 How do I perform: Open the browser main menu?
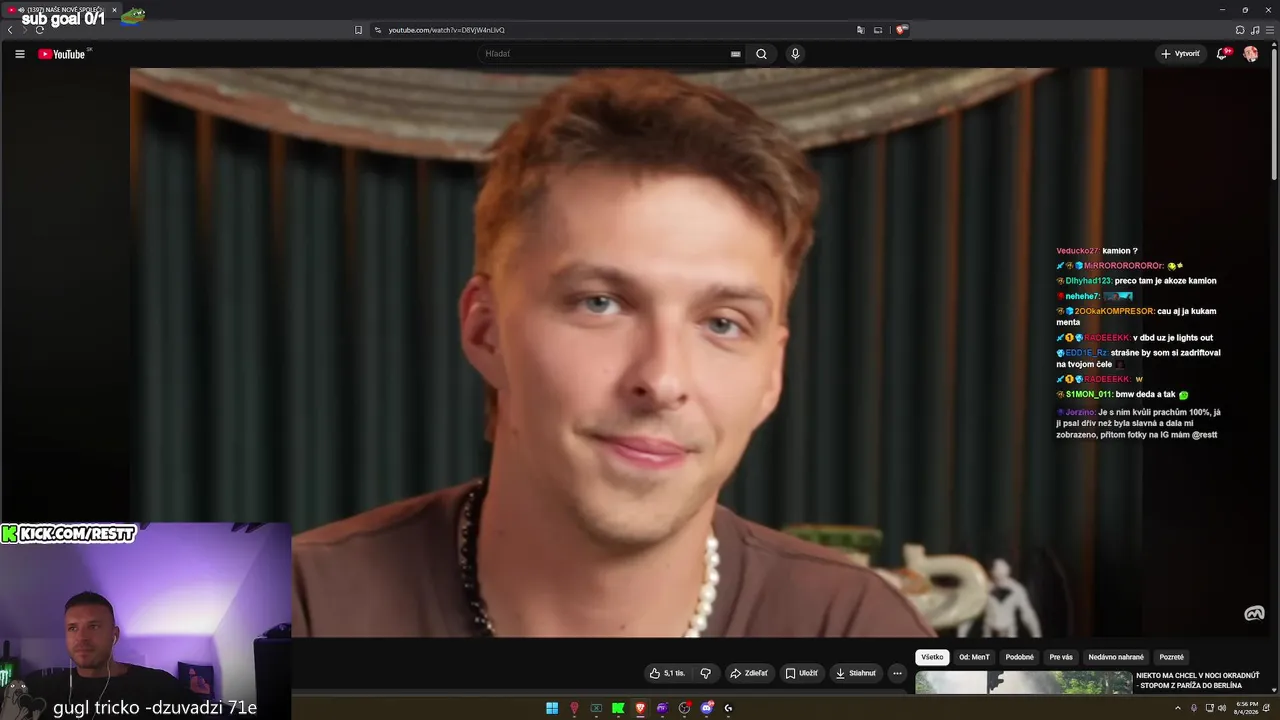point(1268,30)
